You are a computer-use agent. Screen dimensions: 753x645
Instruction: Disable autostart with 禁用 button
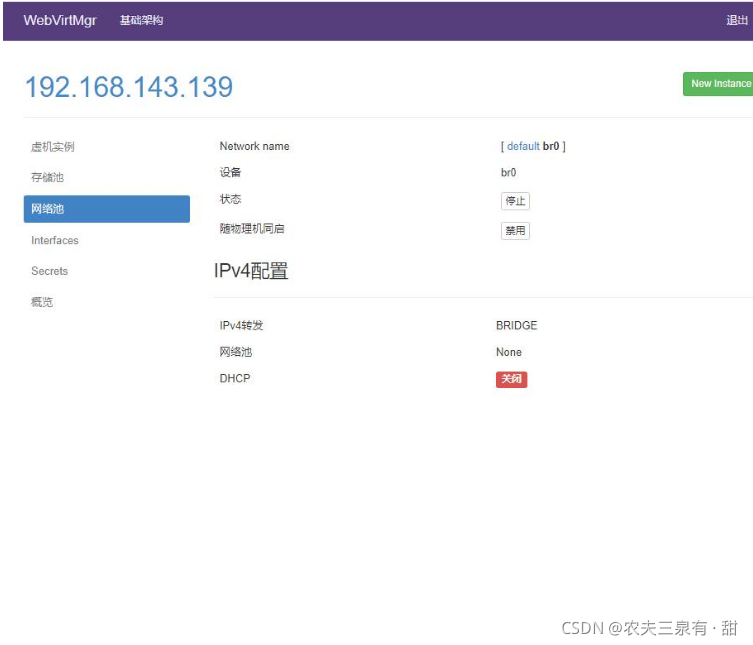(x=515, y=231)
